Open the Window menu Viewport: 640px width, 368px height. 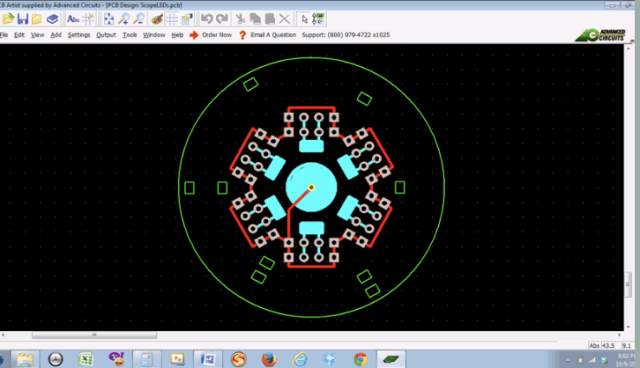[154, 35]
